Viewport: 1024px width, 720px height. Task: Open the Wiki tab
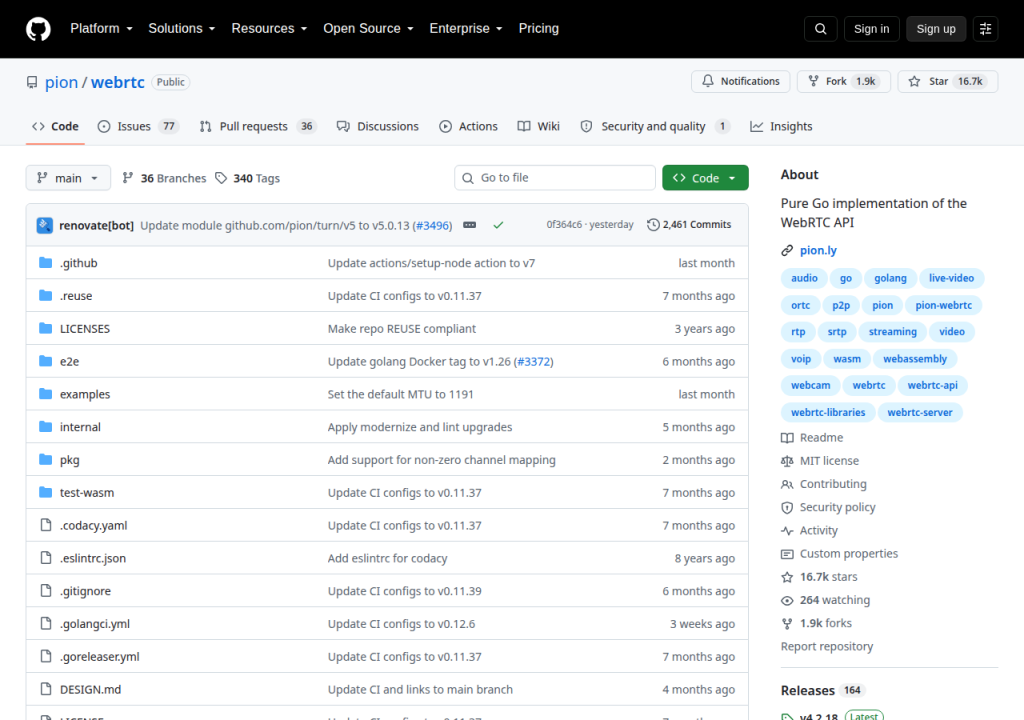[x=539, y=126]
